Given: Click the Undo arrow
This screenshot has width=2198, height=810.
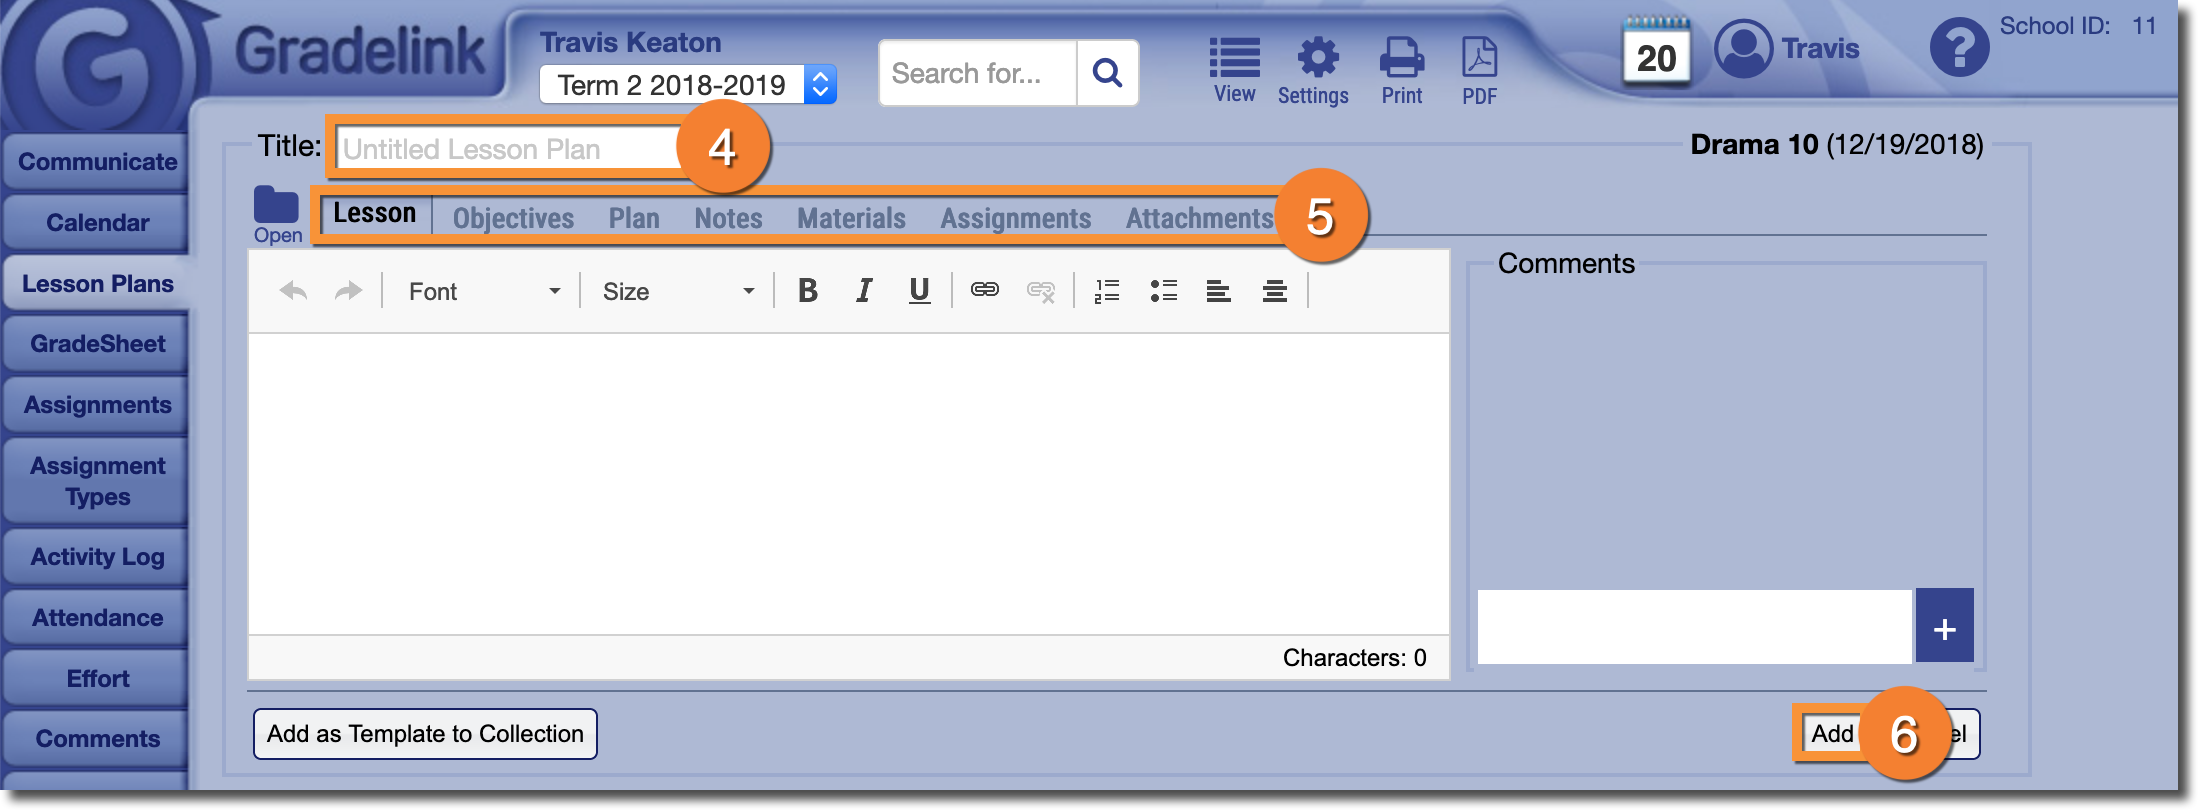Looking at the screenshot, I should (x=293, y=291).
